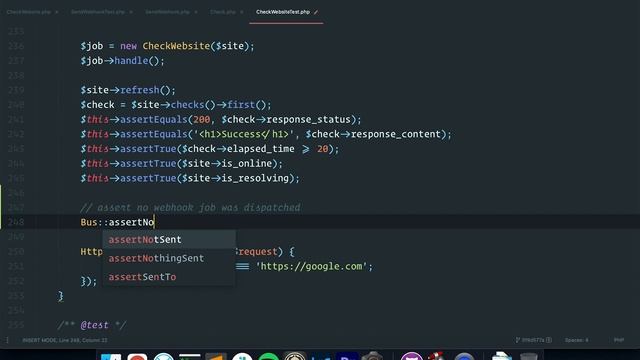Open the SendWebhook.php tab
This screenshot has height=360, width=640.
point(167,12)
